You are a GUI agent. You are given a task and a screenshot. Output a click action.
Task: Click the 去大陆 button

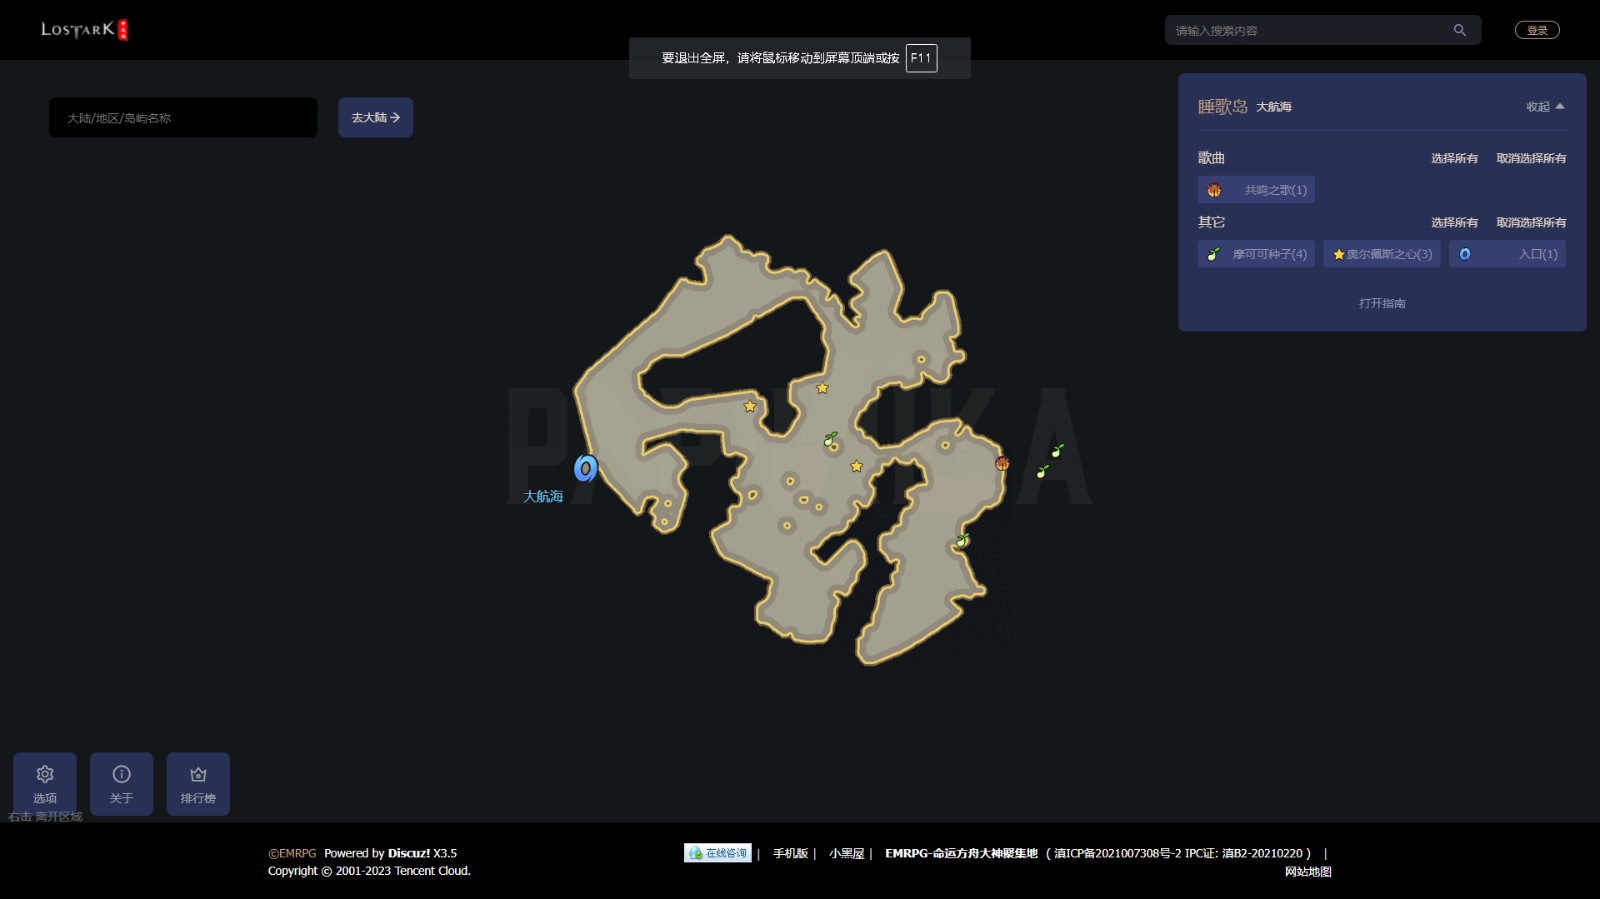[375, 118]
